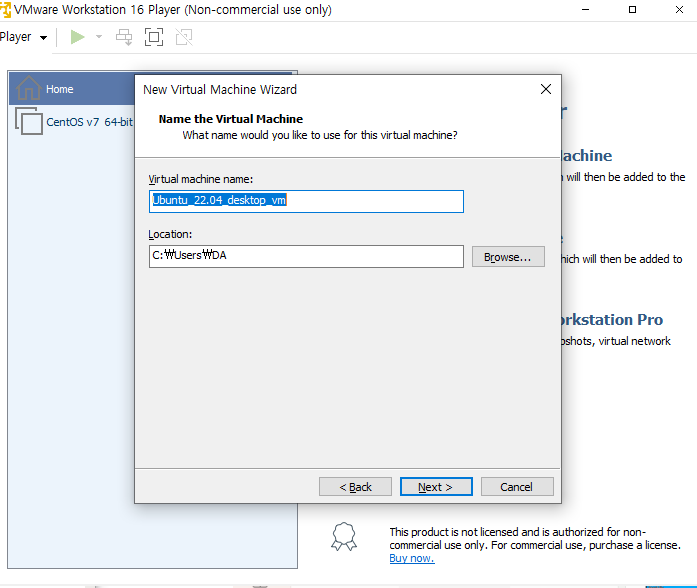Image resolution: width=697 pixels, height=588 pixels.
Task: Select Home in the library sidebar
Action: pyautogui.click(x=72, y=88)
